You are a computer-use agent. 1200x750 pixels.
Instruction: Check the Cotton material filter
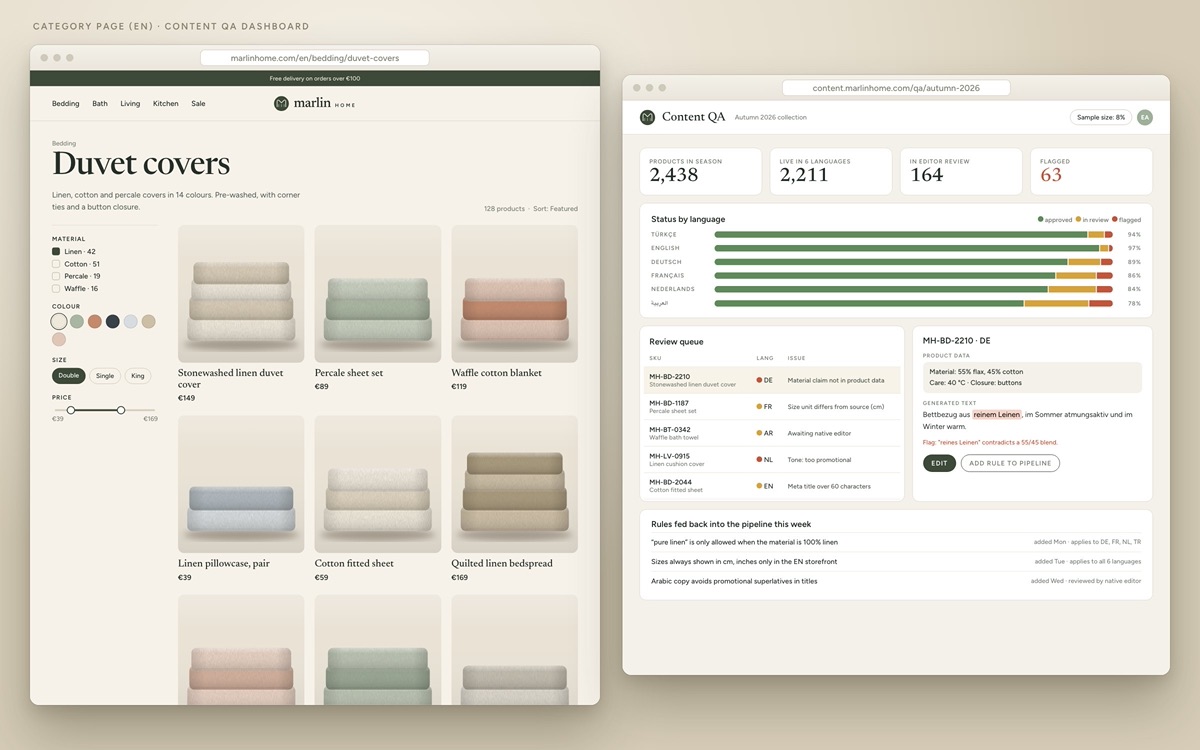point(56,264)
